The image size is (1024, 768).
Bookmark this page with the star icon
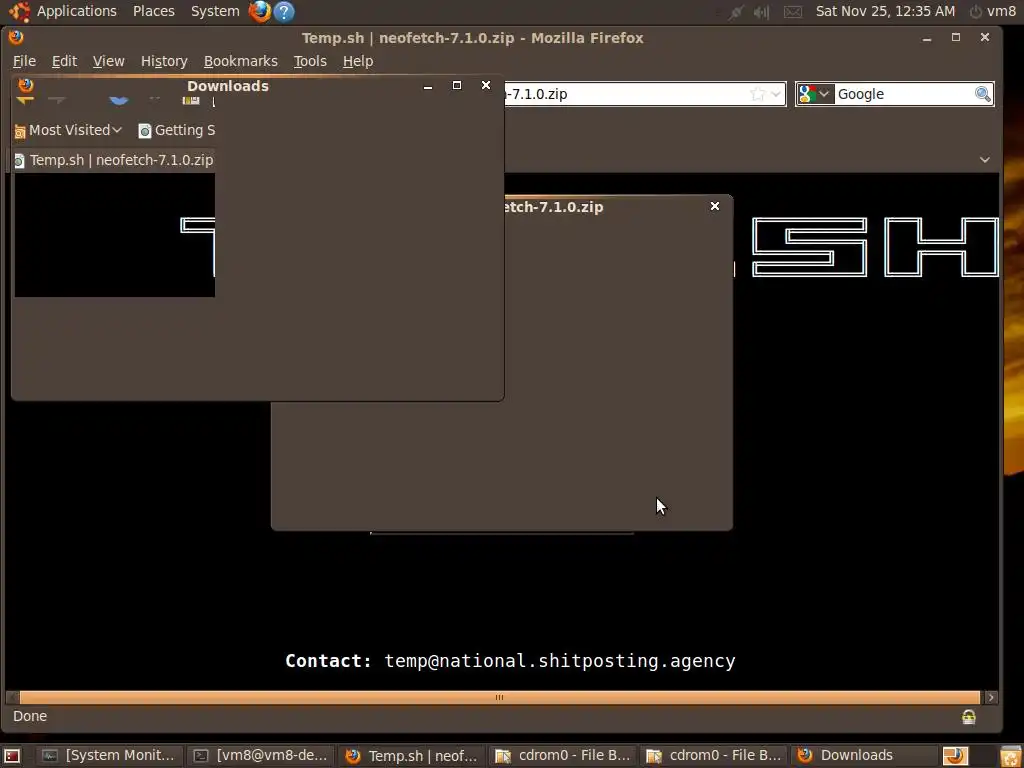(x=758, y=94)
